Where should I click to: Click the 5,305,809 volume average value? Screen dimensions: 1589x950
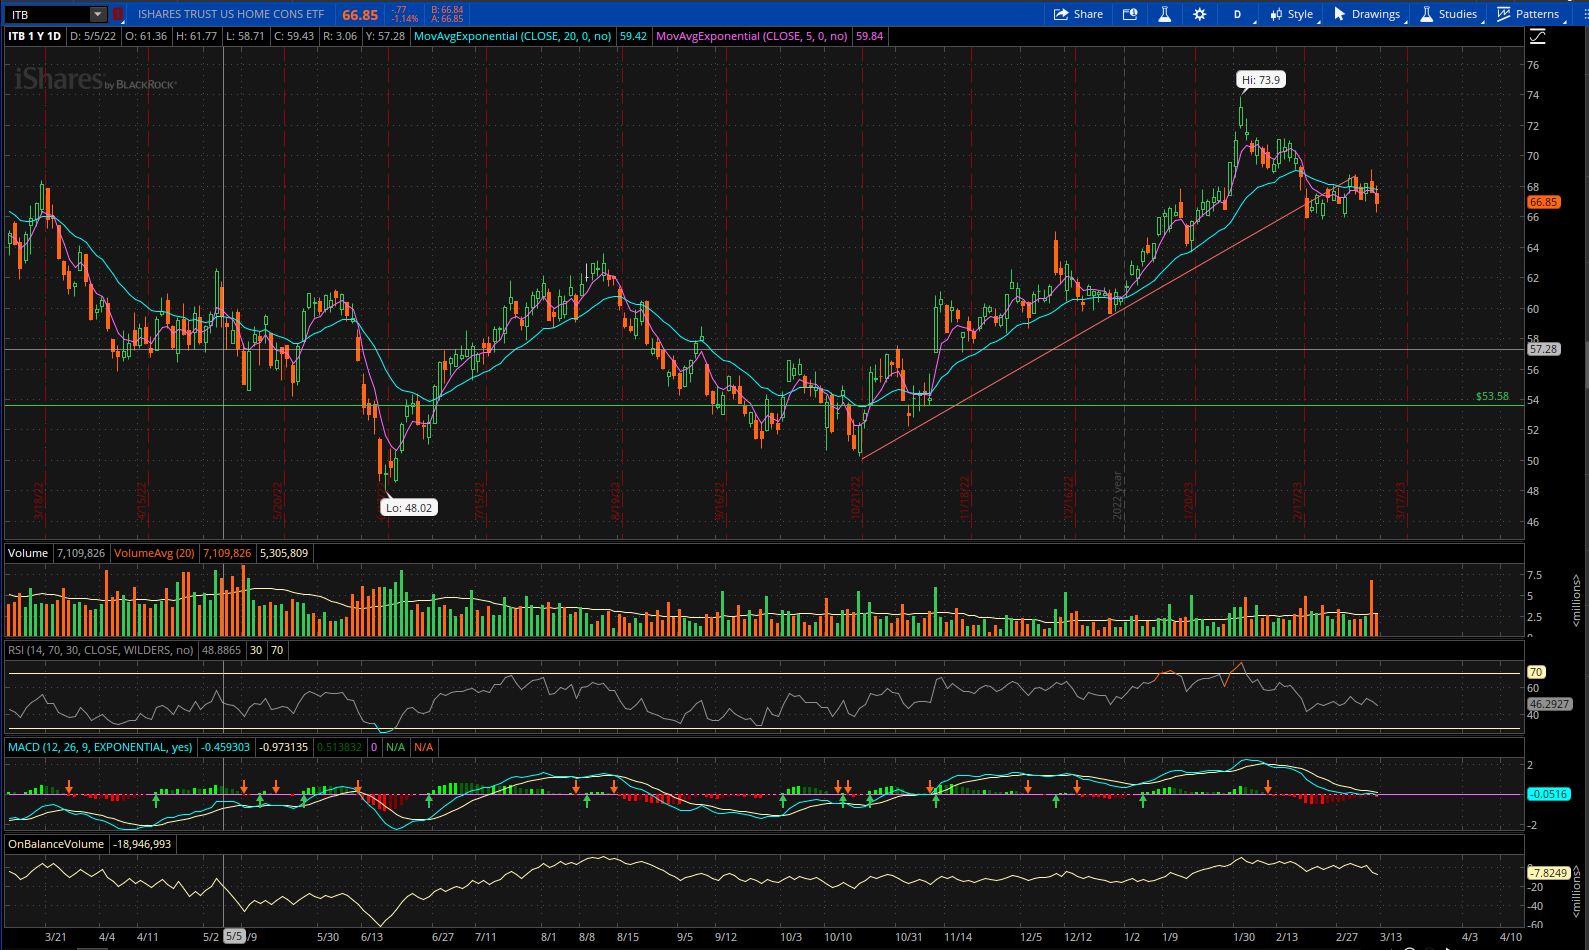[x=284, y=553]
